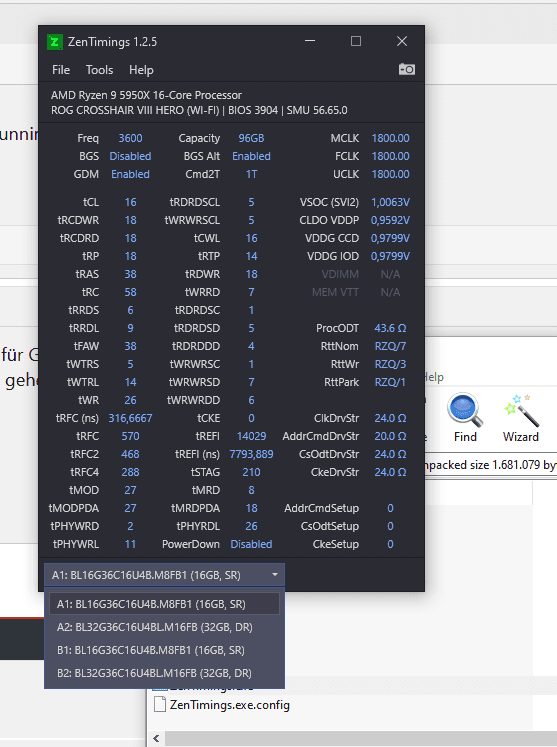This screenshot has width=557, height=747.
Task: Click the tCL value 16
Action: point(130,202)
